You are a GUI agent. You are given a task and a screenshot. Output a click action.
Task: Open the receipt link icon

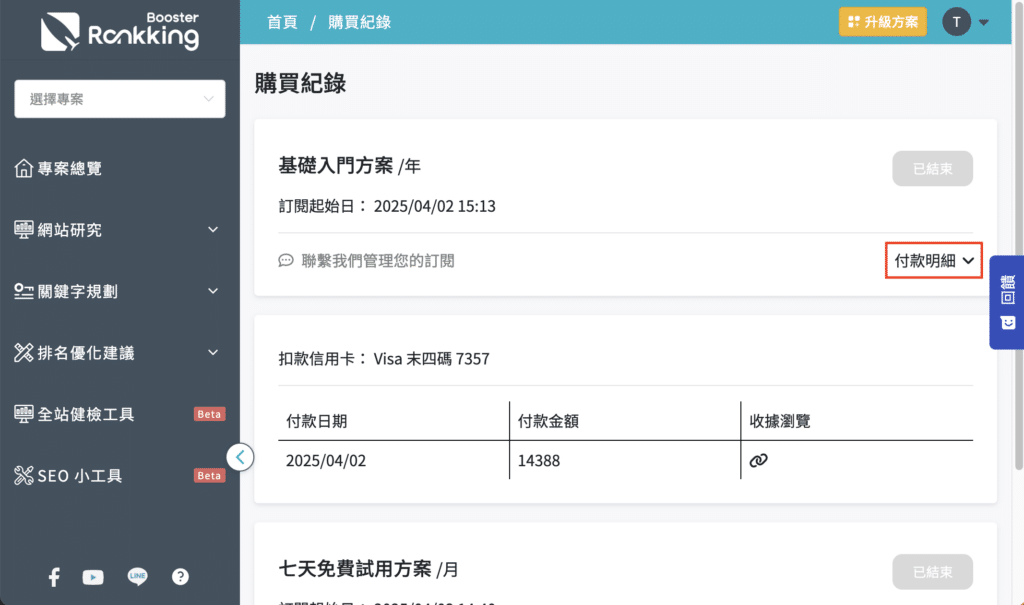pos(759,460)
